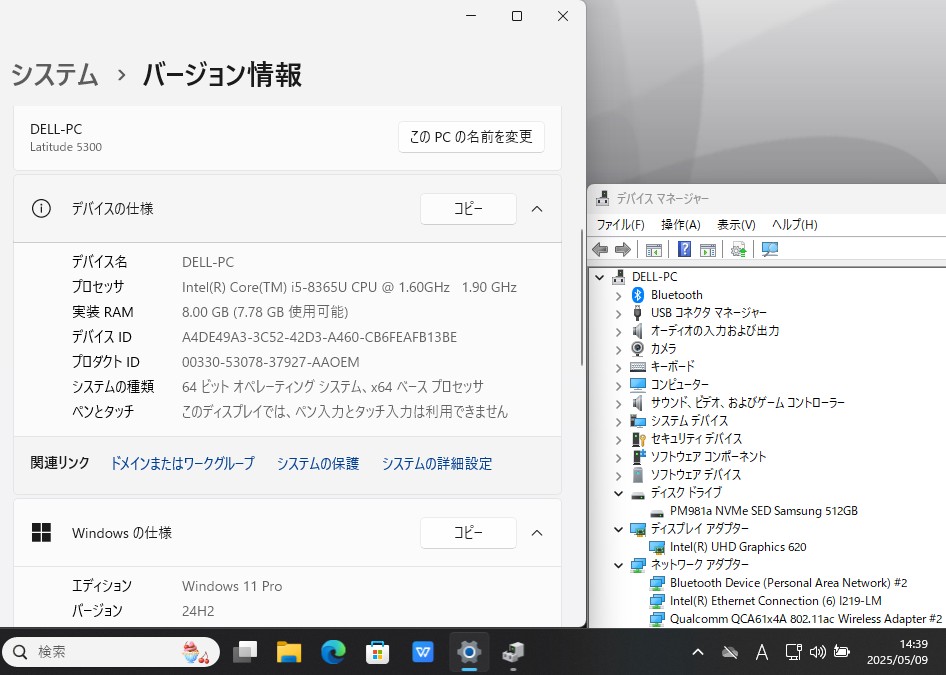The height and width of the screenshot is (675, 946).
Task: Select the オーディオの入力および出力 speaker icon
Action: click(x=638, y=331)
